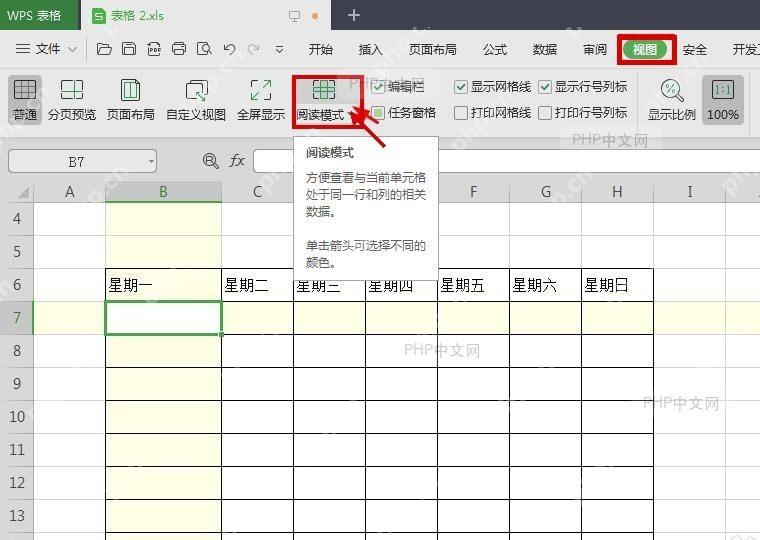Select column G header
The image size is (760, 540).
coord(546,192)
